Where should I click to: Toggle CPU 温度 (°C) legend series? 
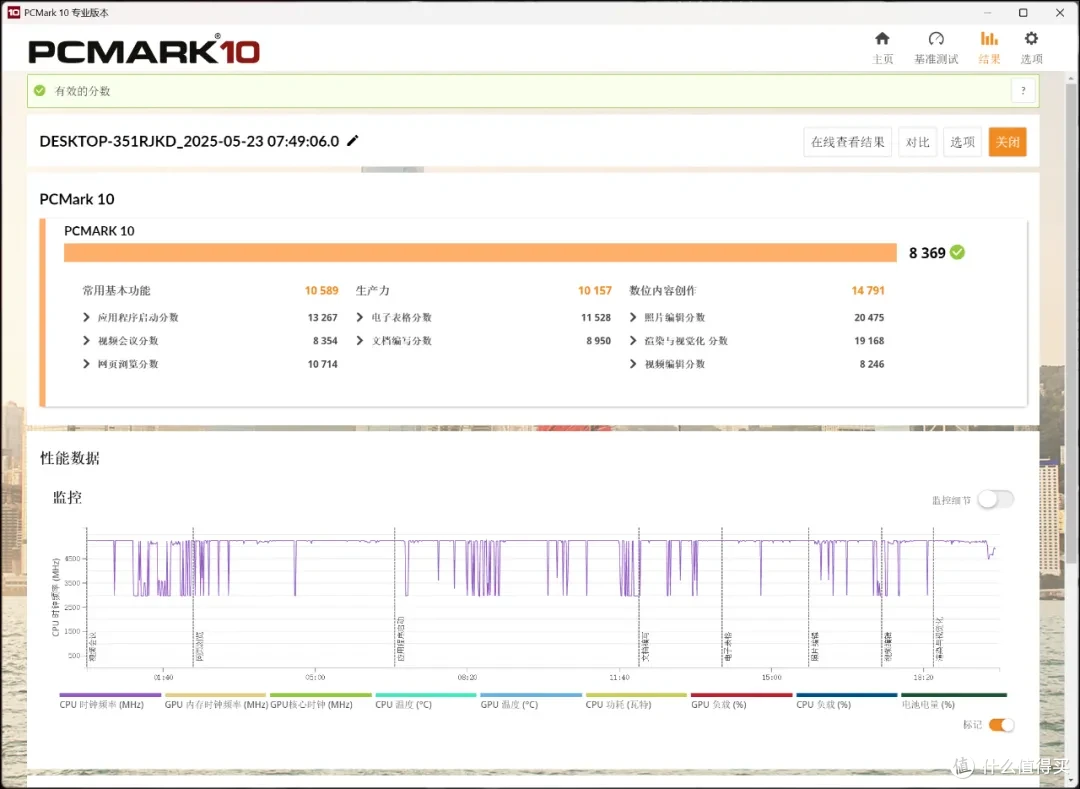[426, 701]
